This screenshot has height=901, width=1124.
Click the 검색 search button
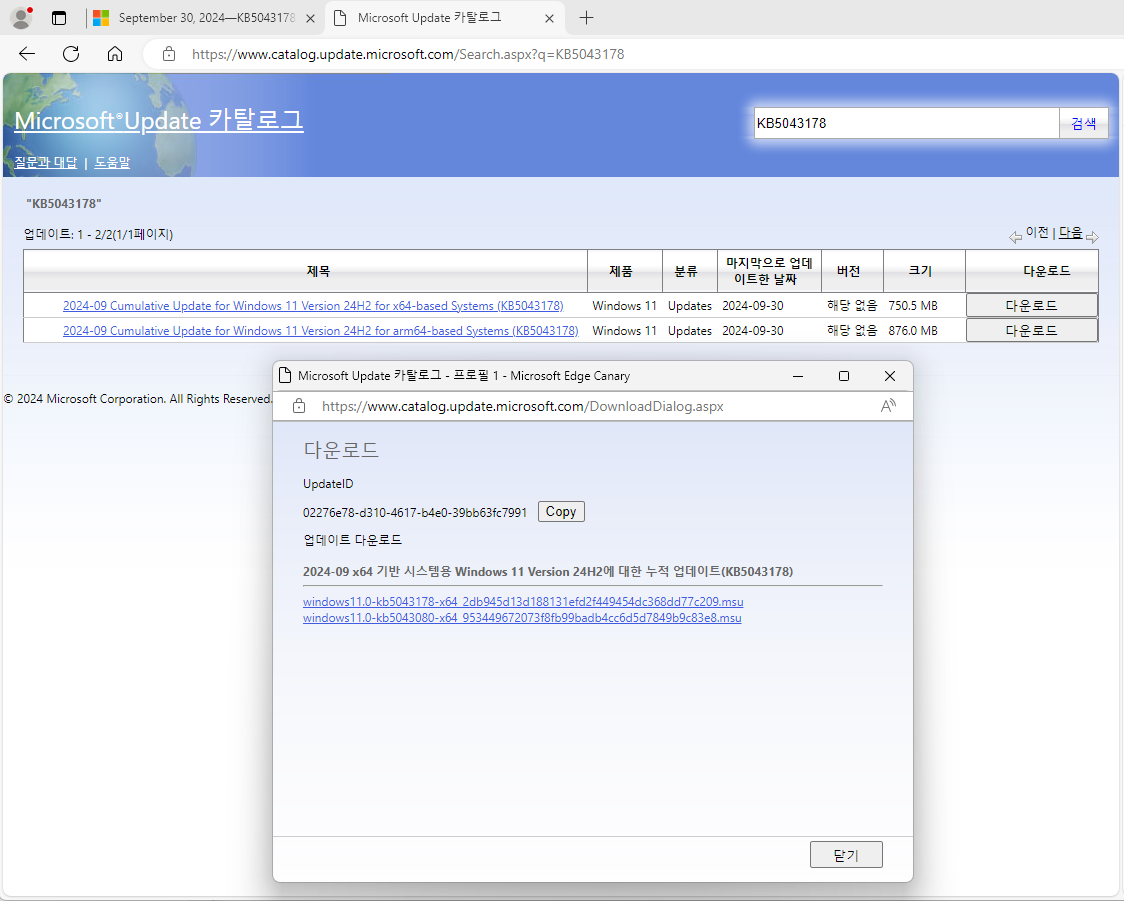[x=1083, y=123]
